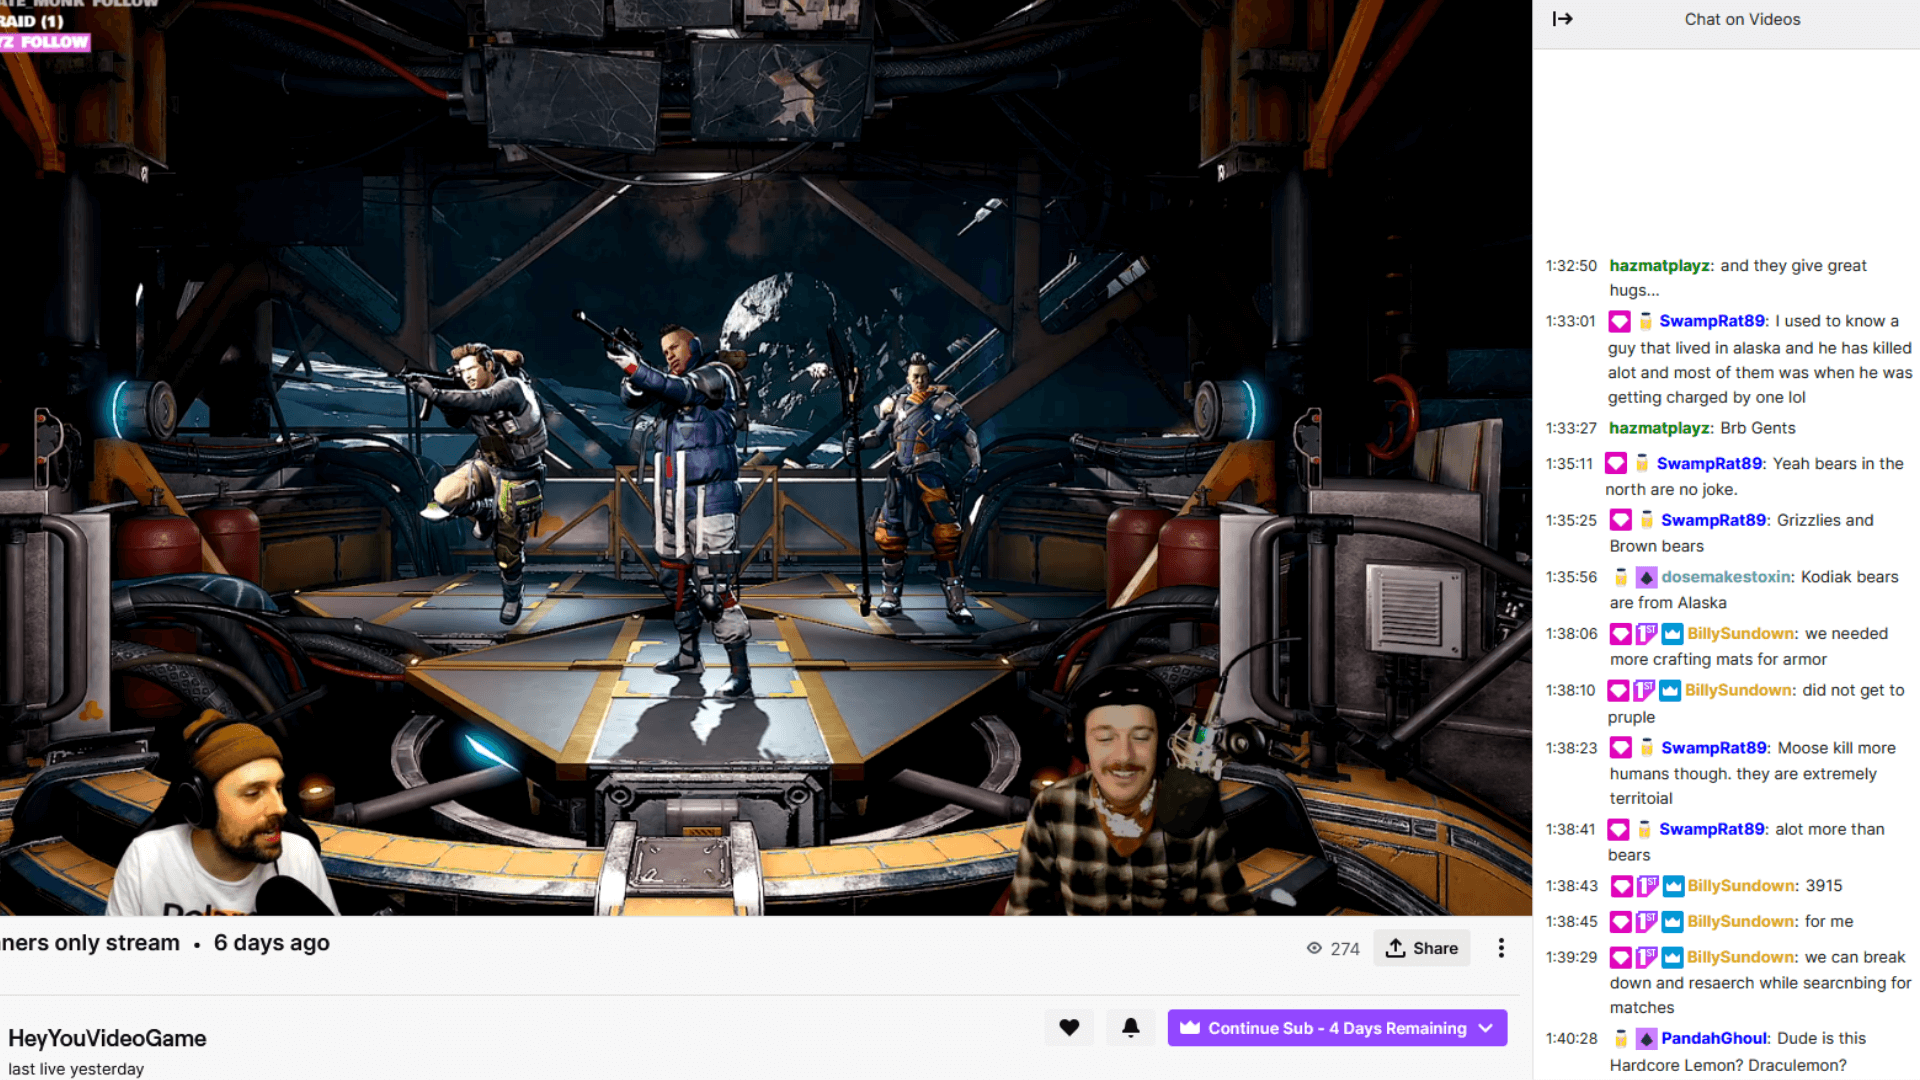Click the view count eye icon
Viewport: 1920px width, 1080px height.
click(x=1314, y=948)
